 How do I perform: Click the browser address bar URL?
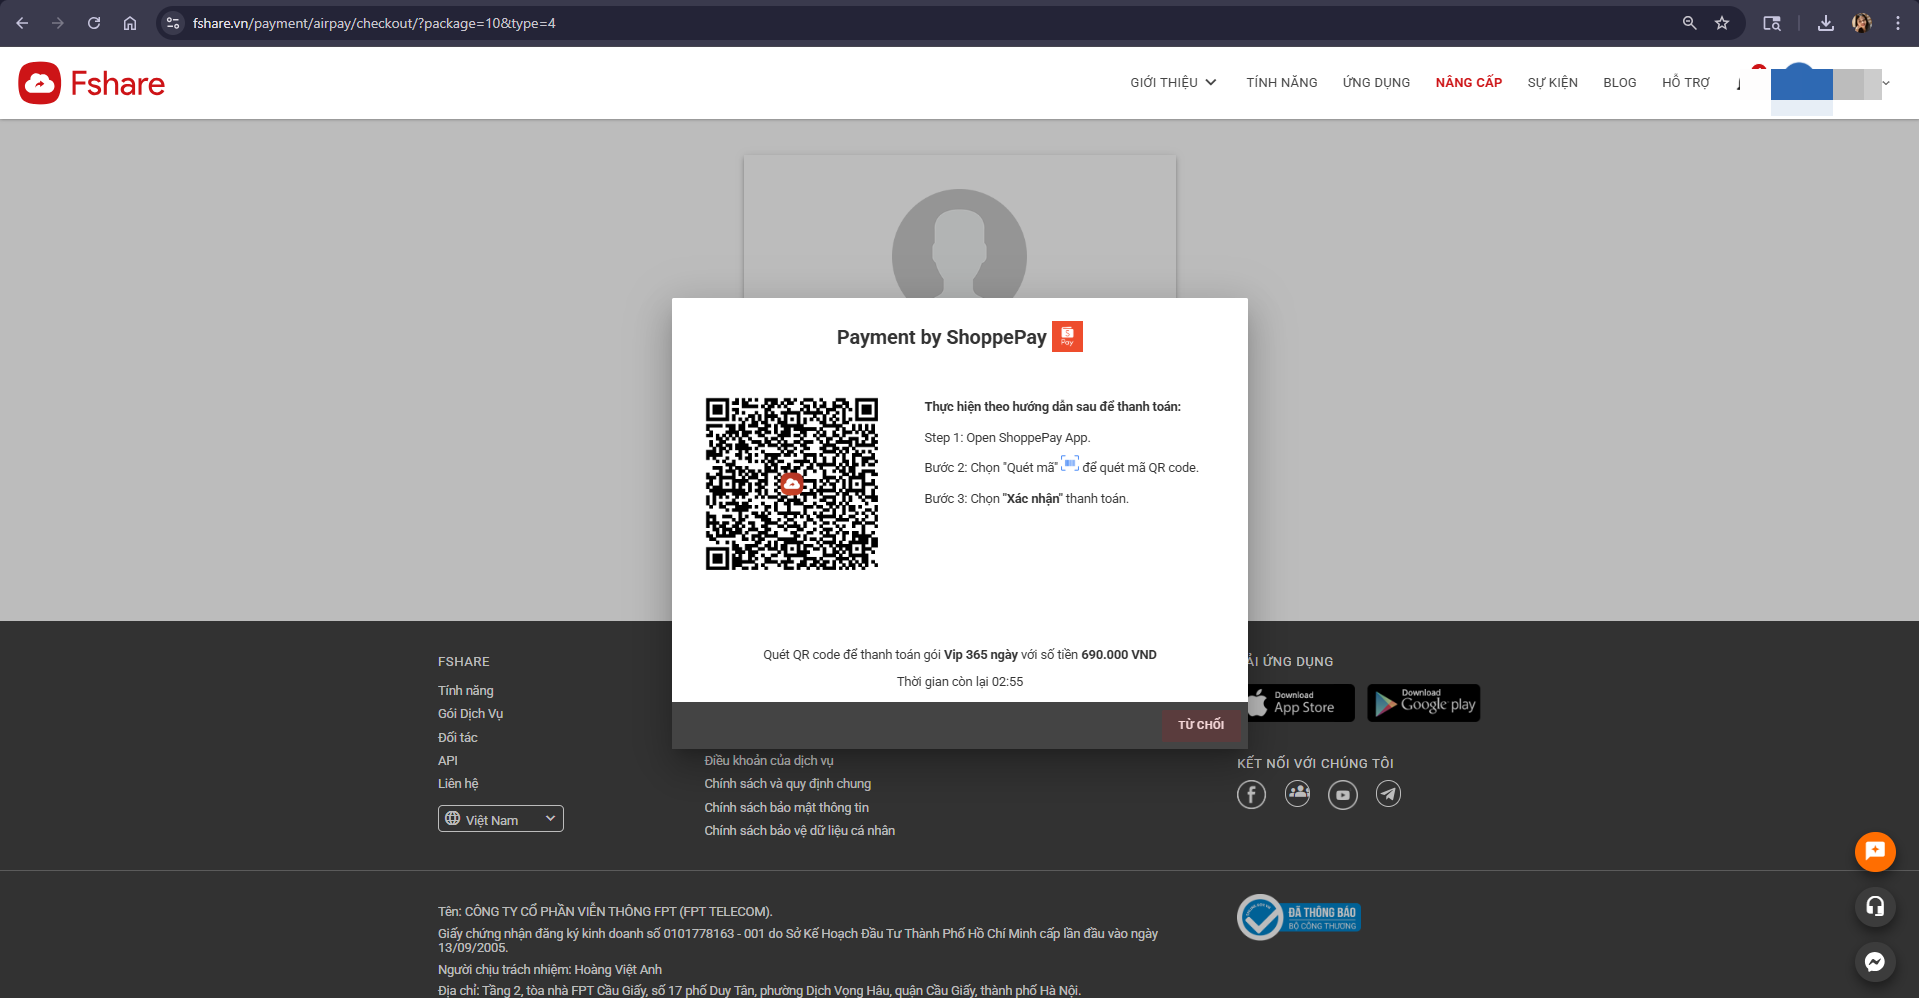tap(374, 23)
